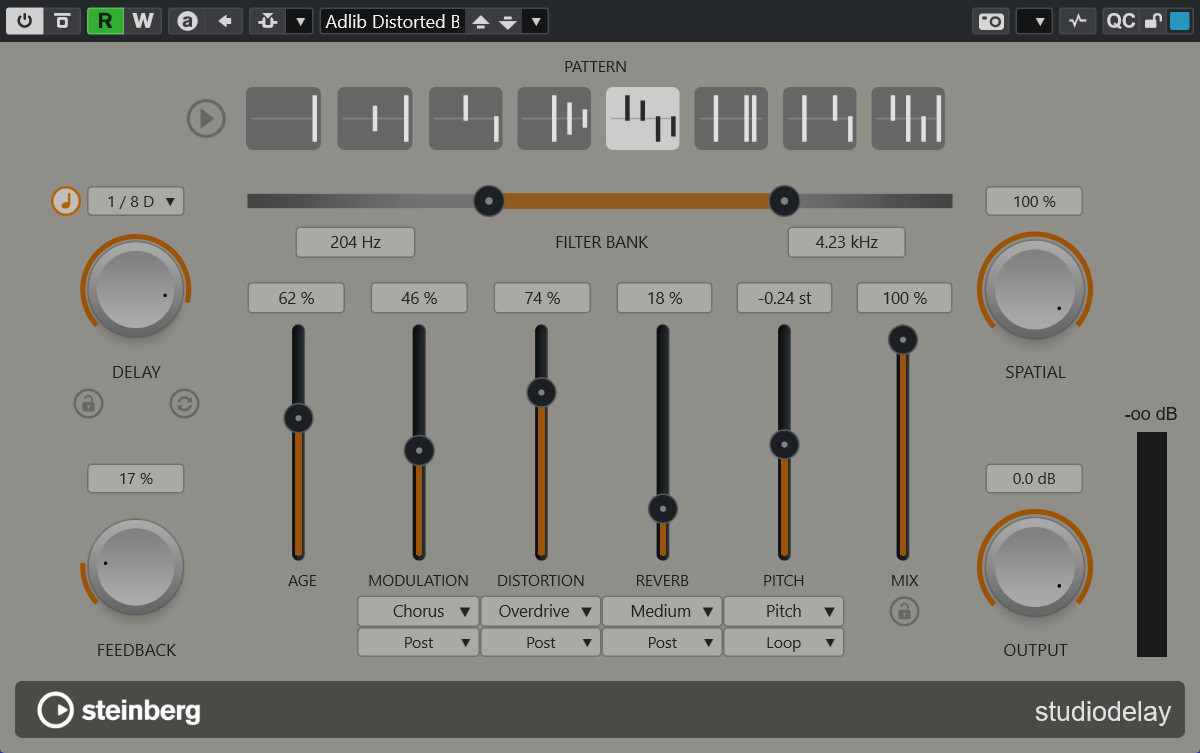Enable Write automation W button
1200x753 pixels.
[143, 20]
